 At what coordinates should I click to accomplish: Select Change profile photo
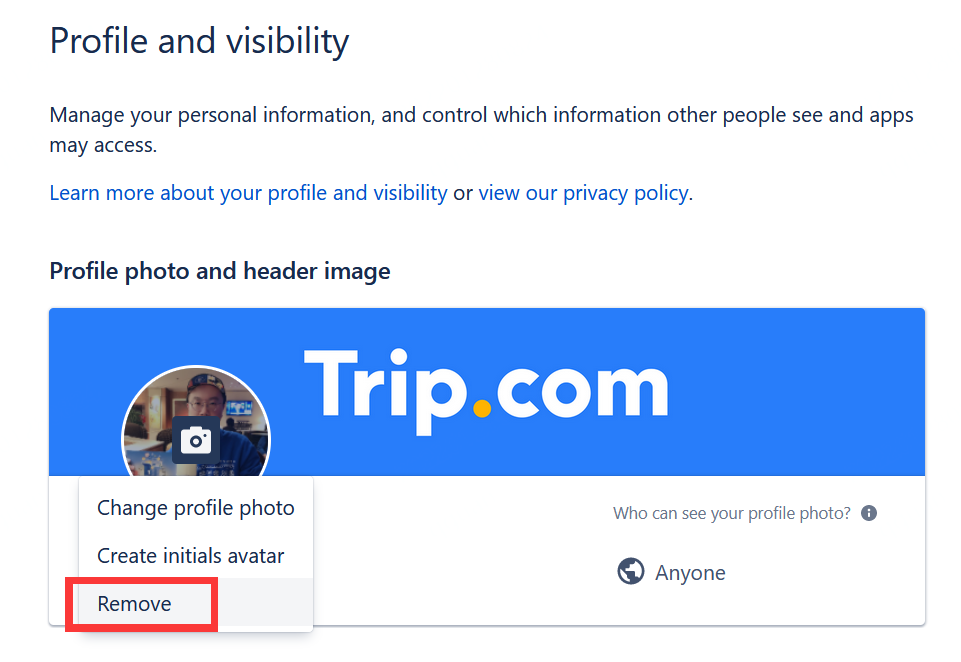195,508
